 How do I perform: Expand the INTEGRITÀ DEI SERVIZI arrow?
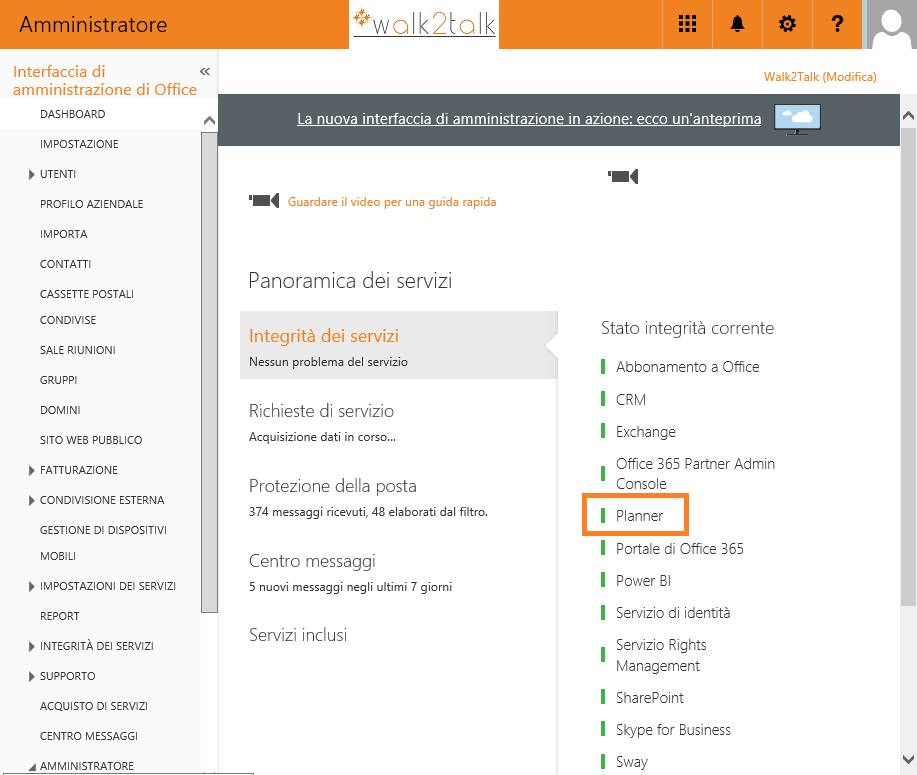point(32,646)
